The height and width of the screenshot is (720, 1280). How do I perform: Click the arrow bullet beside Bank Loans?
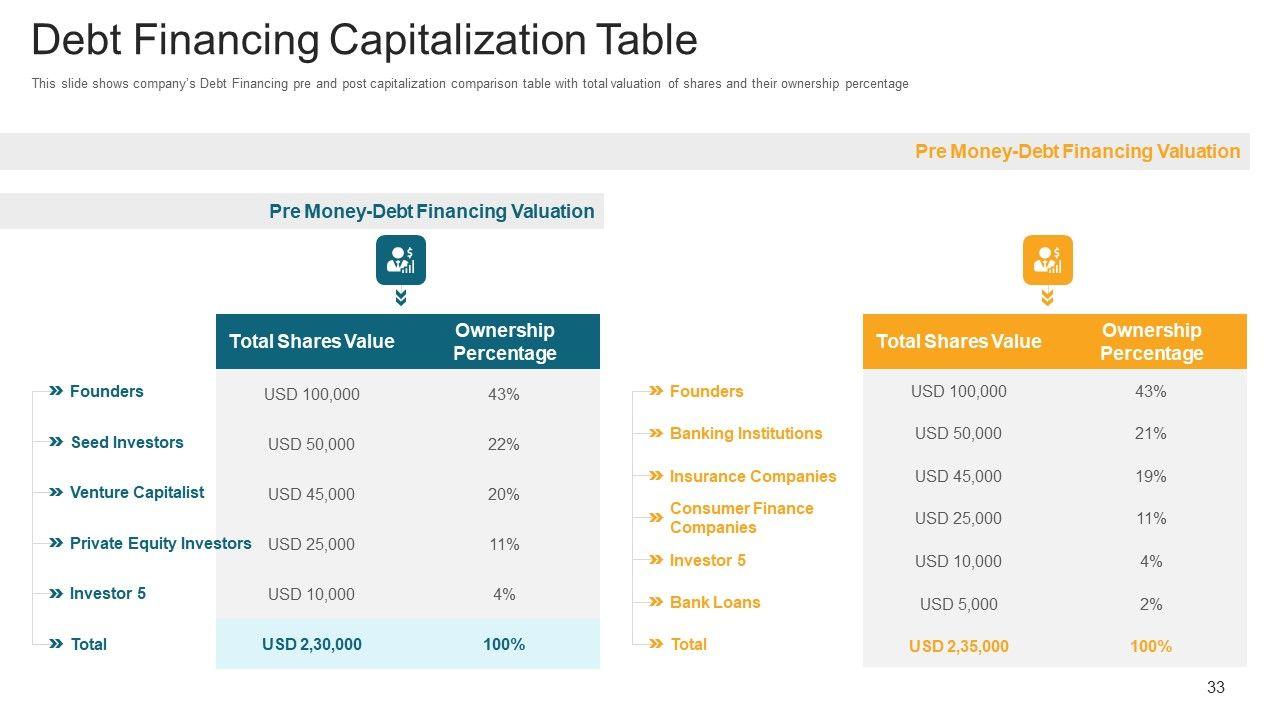click(656, 602)
